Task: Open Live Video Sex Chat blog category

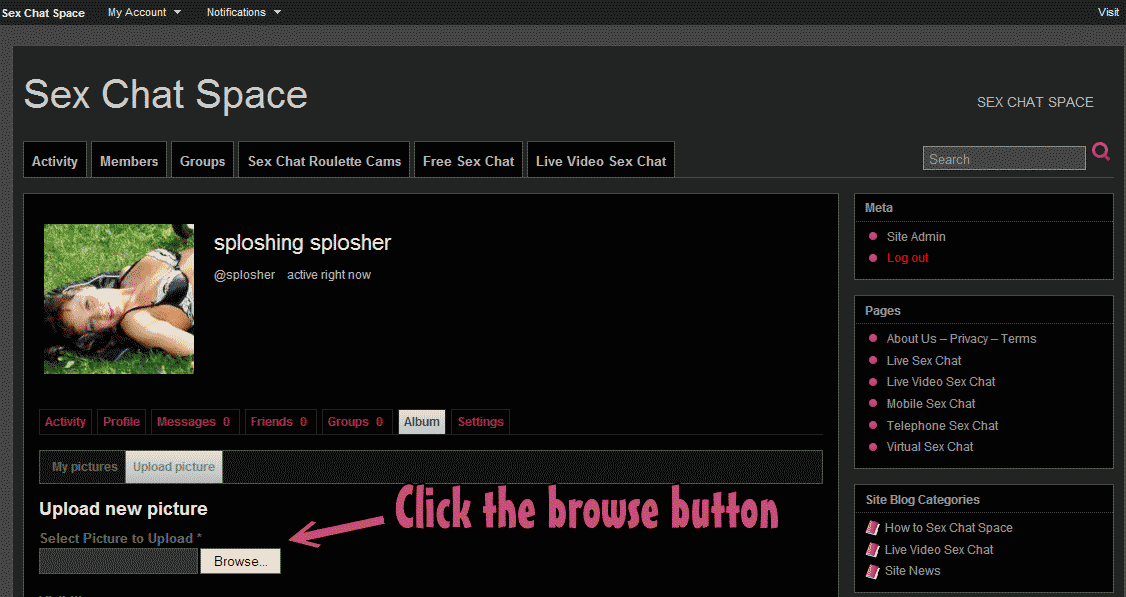Action: click(939, 550)
